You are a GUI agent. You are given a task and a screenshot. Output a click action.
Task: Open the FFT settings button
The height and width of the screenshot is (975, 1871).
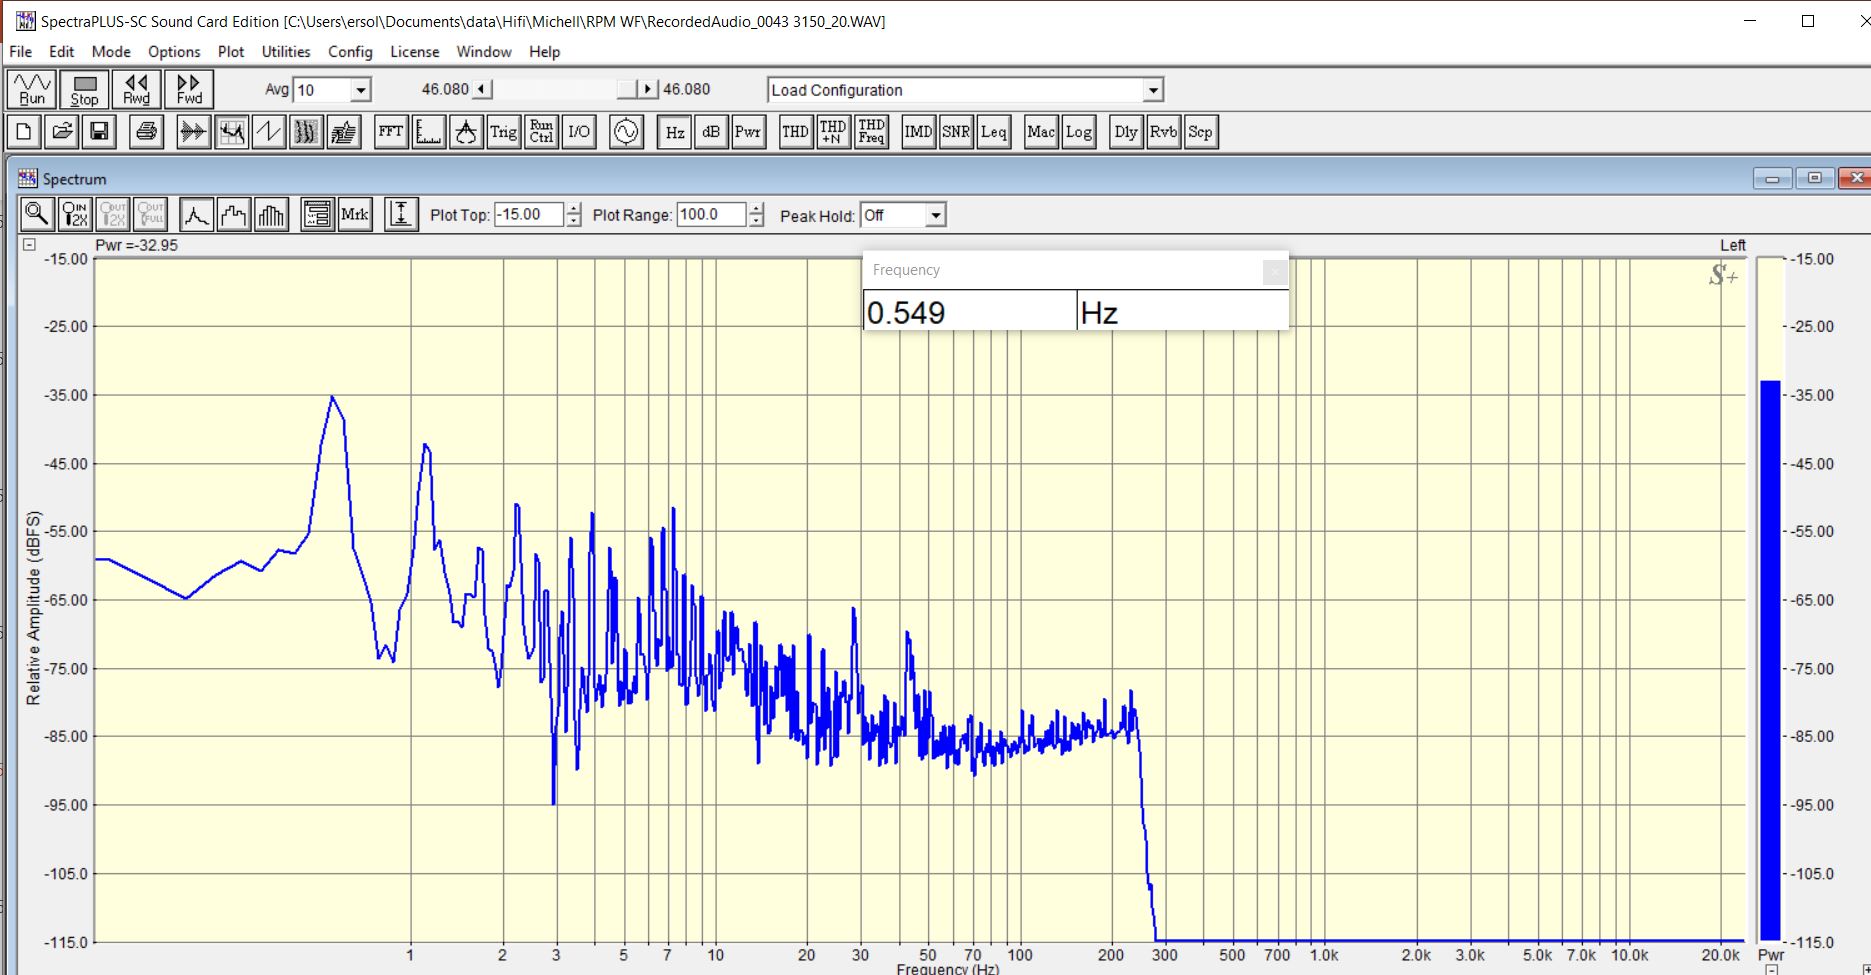[x=391, y=132]
